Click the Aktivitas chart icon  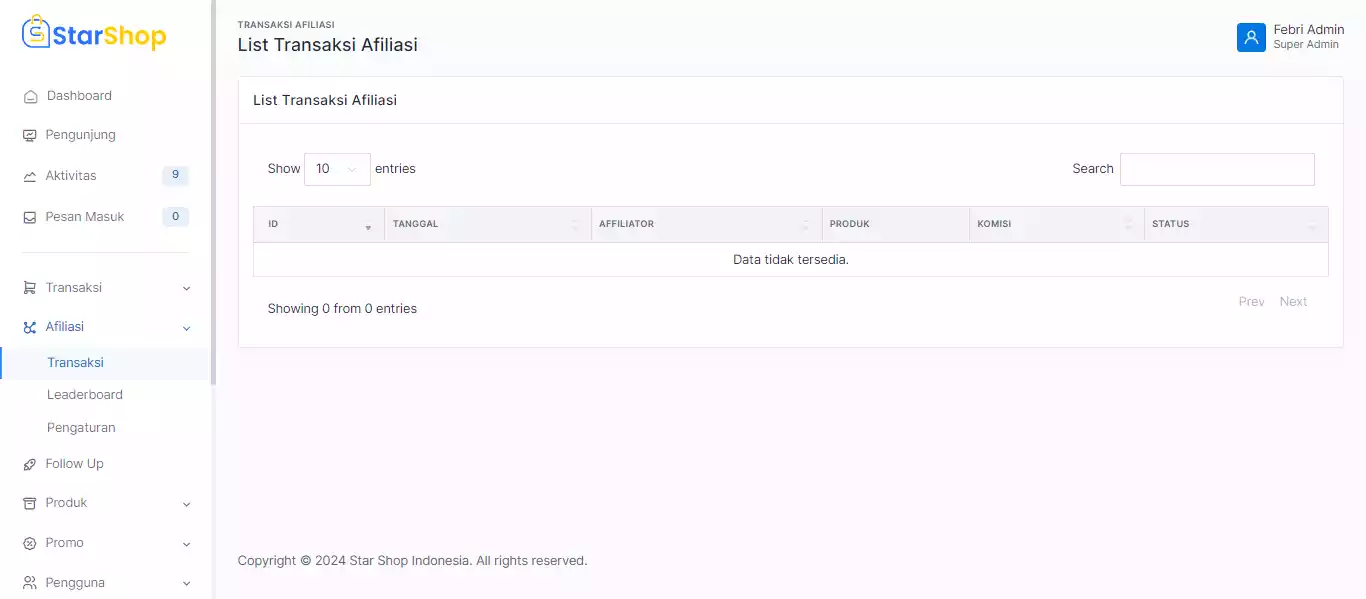coord(30,177)
